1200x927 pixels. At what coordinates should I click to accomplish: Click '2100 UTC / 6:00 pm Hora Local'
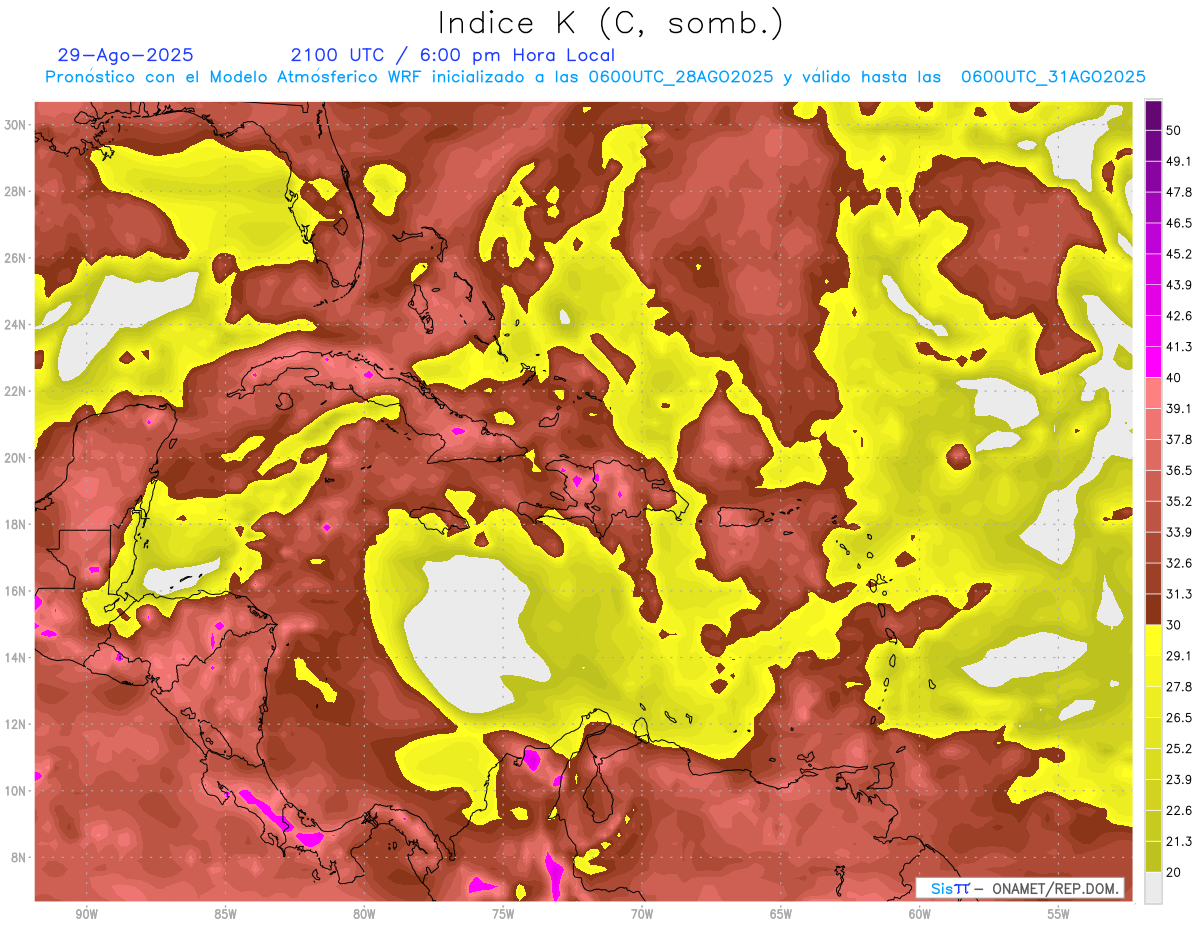[453, 55]
